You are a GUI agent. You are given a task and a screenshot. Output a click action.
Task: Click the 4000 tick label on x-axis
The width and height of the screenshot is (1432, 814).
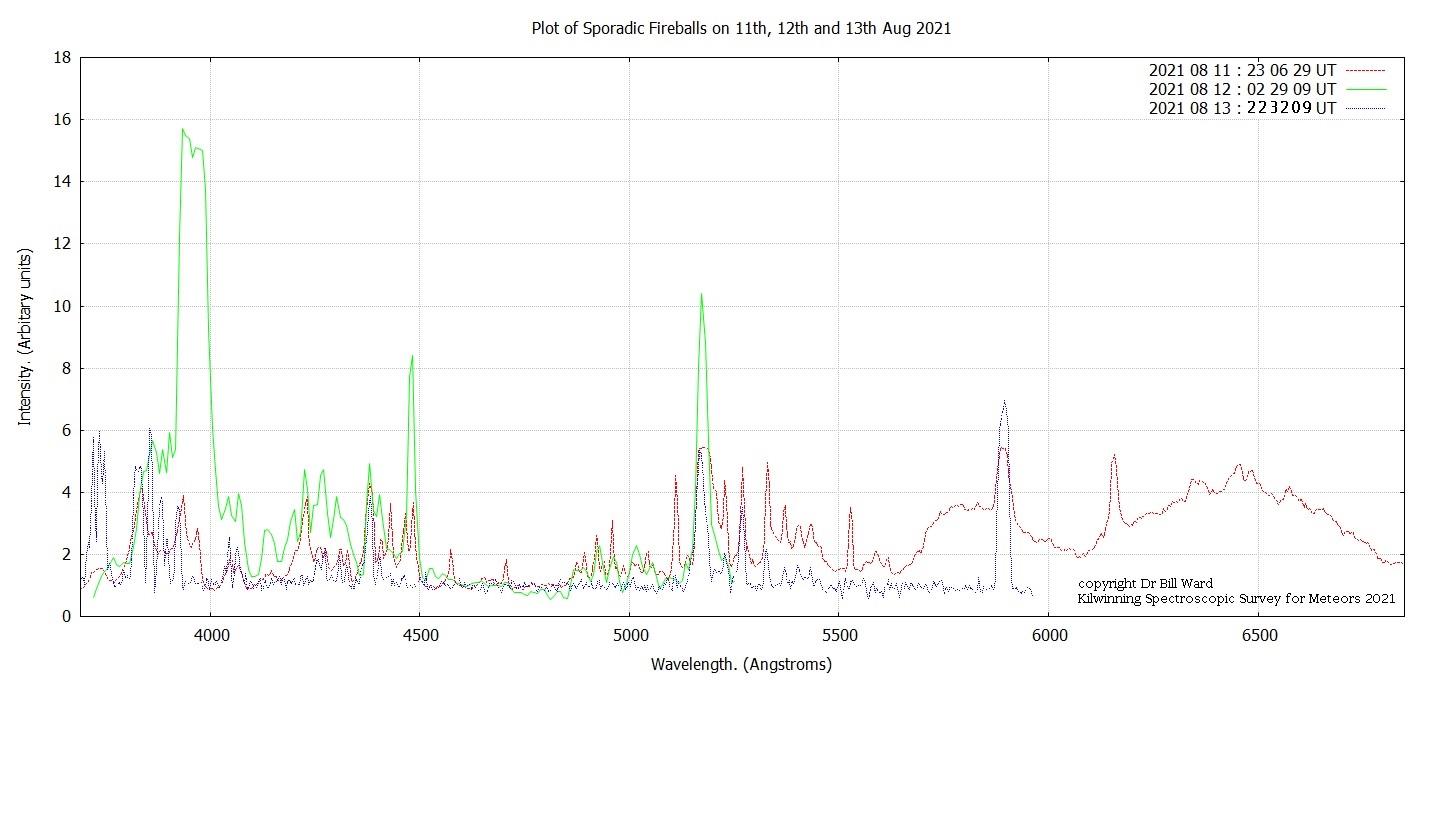tap(211, 634)
